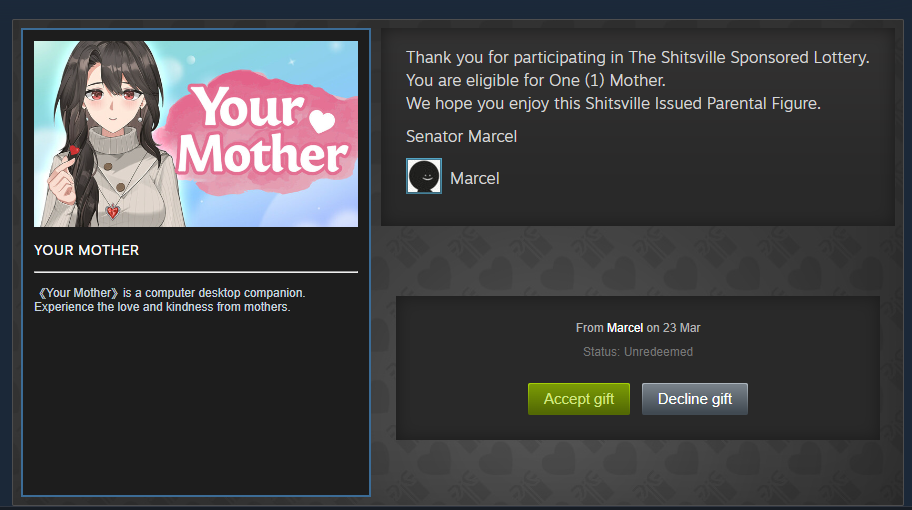Click the Shitsville Sponsored Lottery message line

637,58
